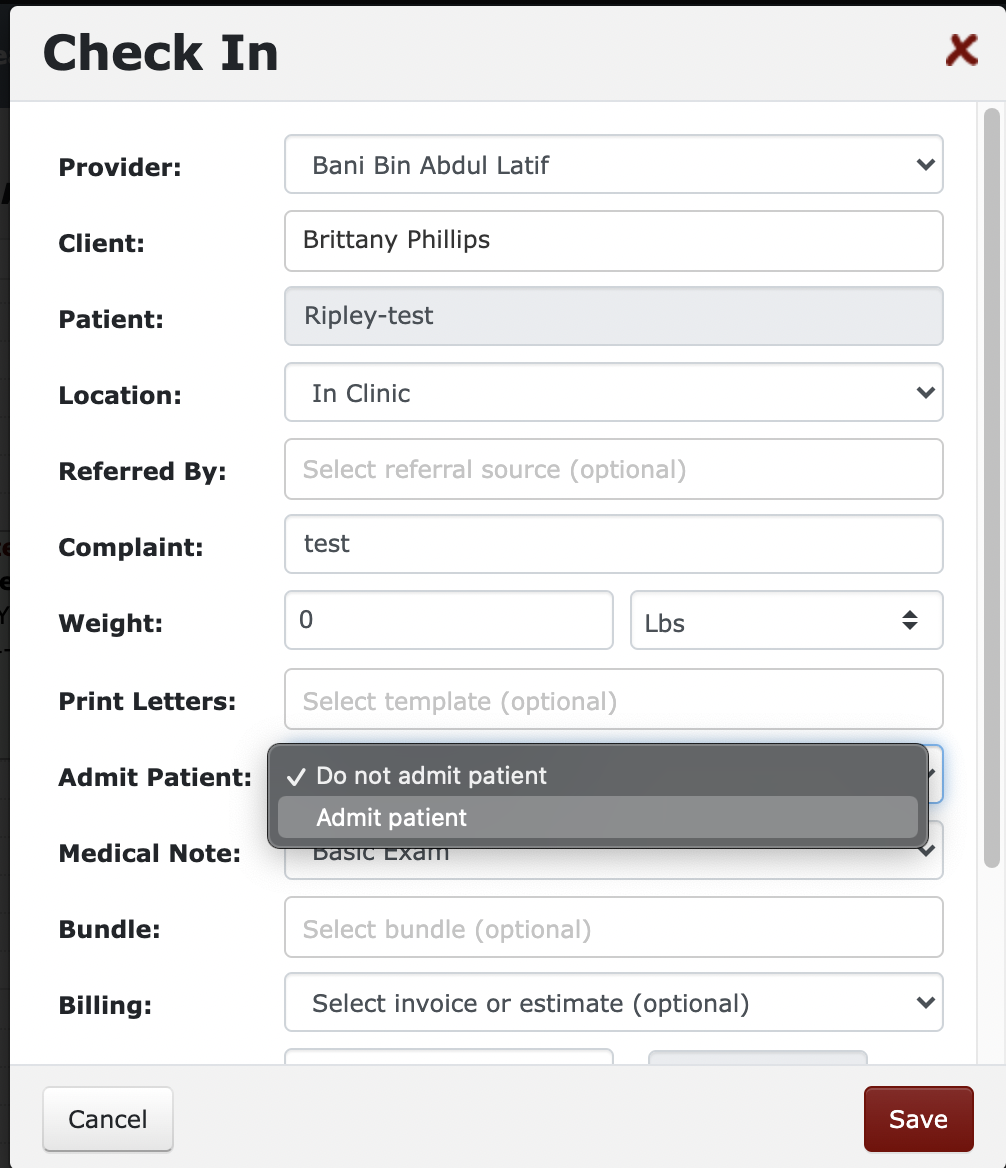Open the Provider dropdown
The width and height of the screenshot is (1006, 1168).
coord(612,165)
